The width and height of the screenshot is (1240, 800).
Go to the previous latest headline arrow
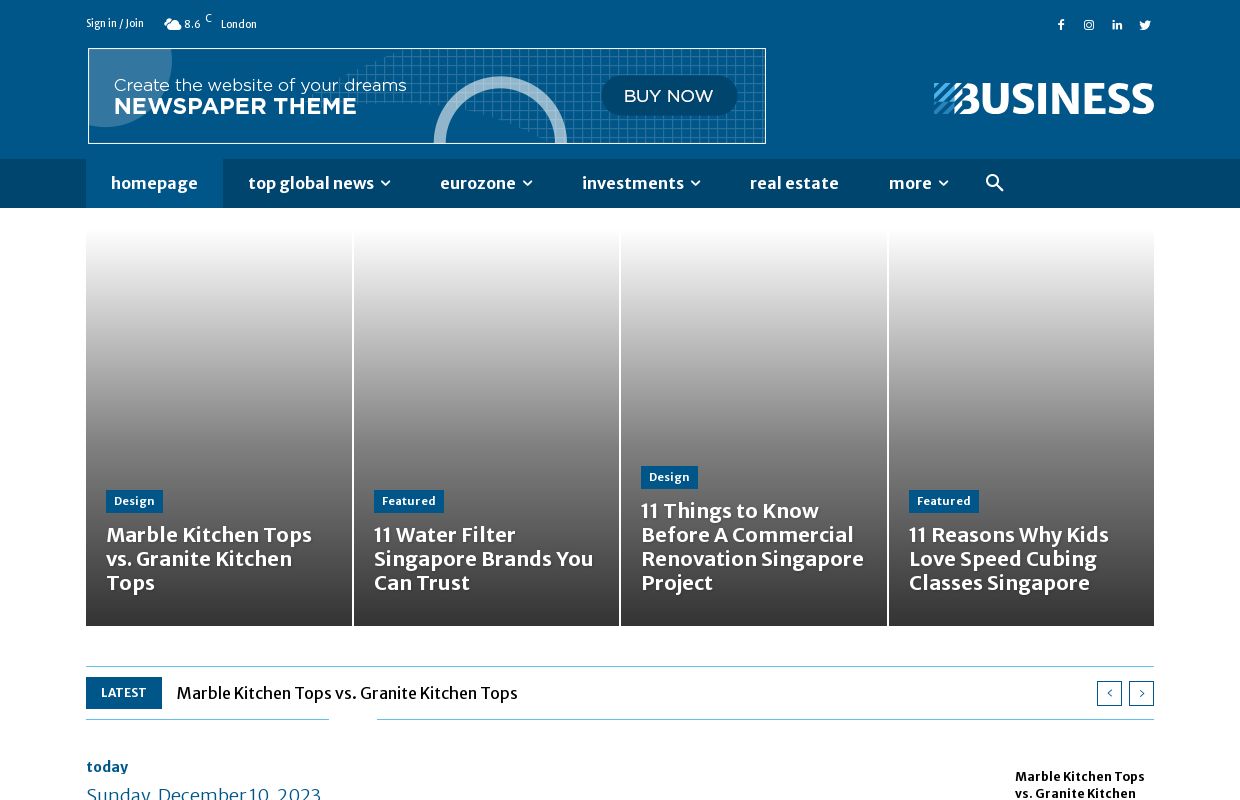(x=1109, y=693)
